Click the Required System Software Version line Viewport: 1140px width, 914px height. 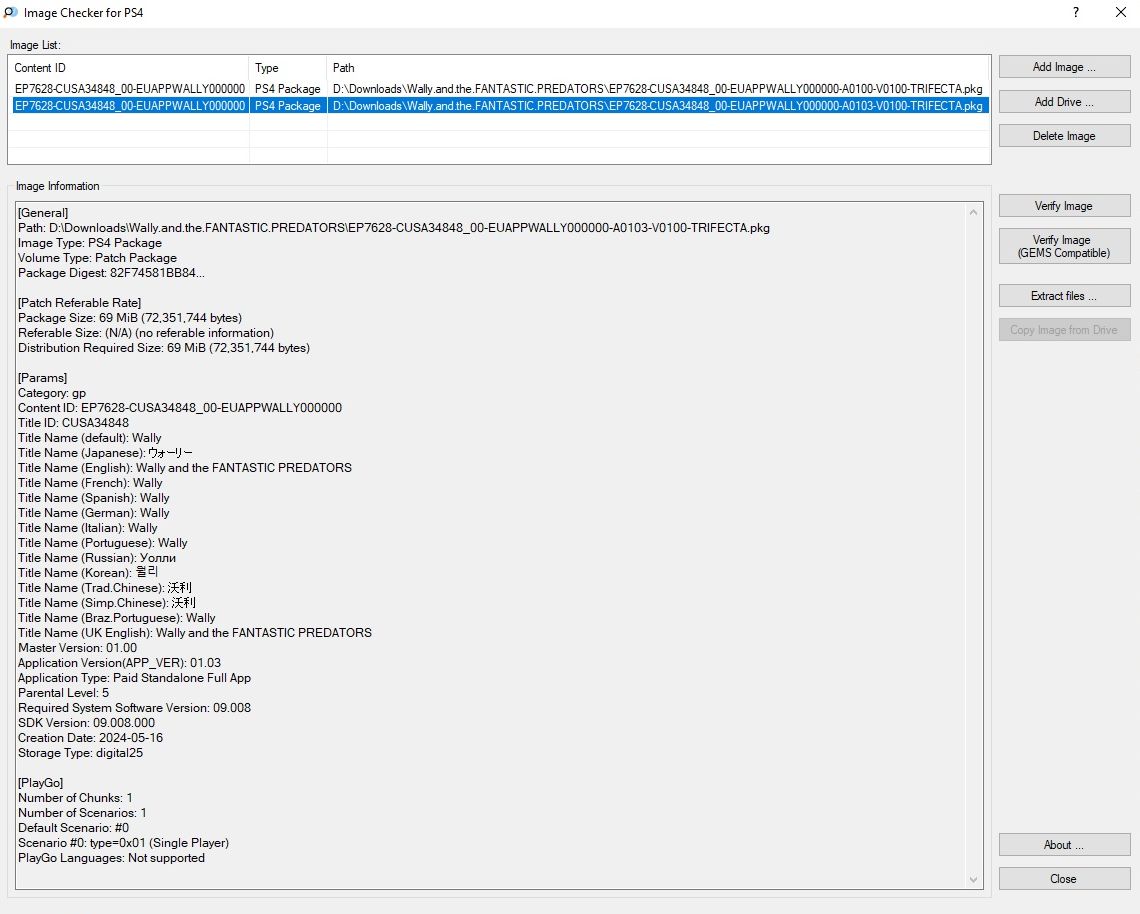point(135,708)
